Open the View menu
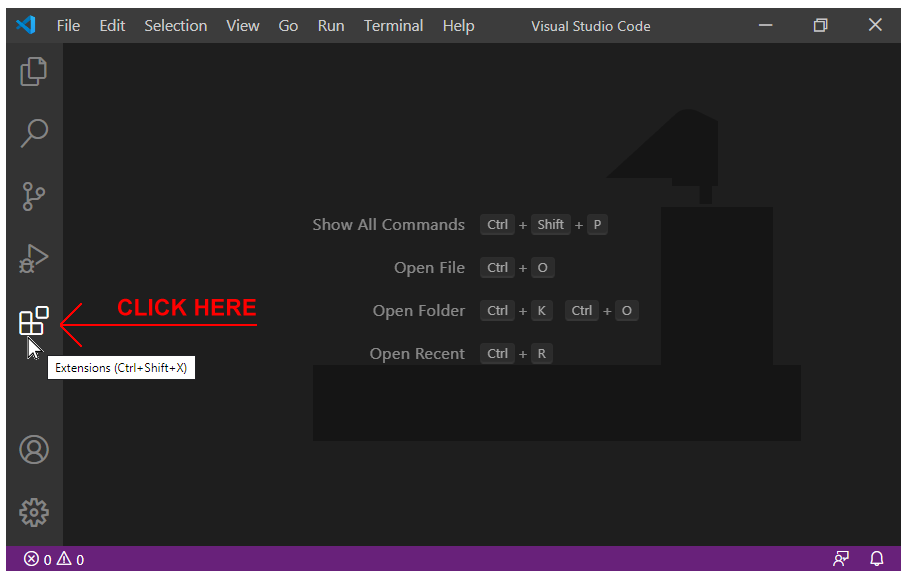Image resolution: width=904 pixels, height=576 pixels. point(242,26)
